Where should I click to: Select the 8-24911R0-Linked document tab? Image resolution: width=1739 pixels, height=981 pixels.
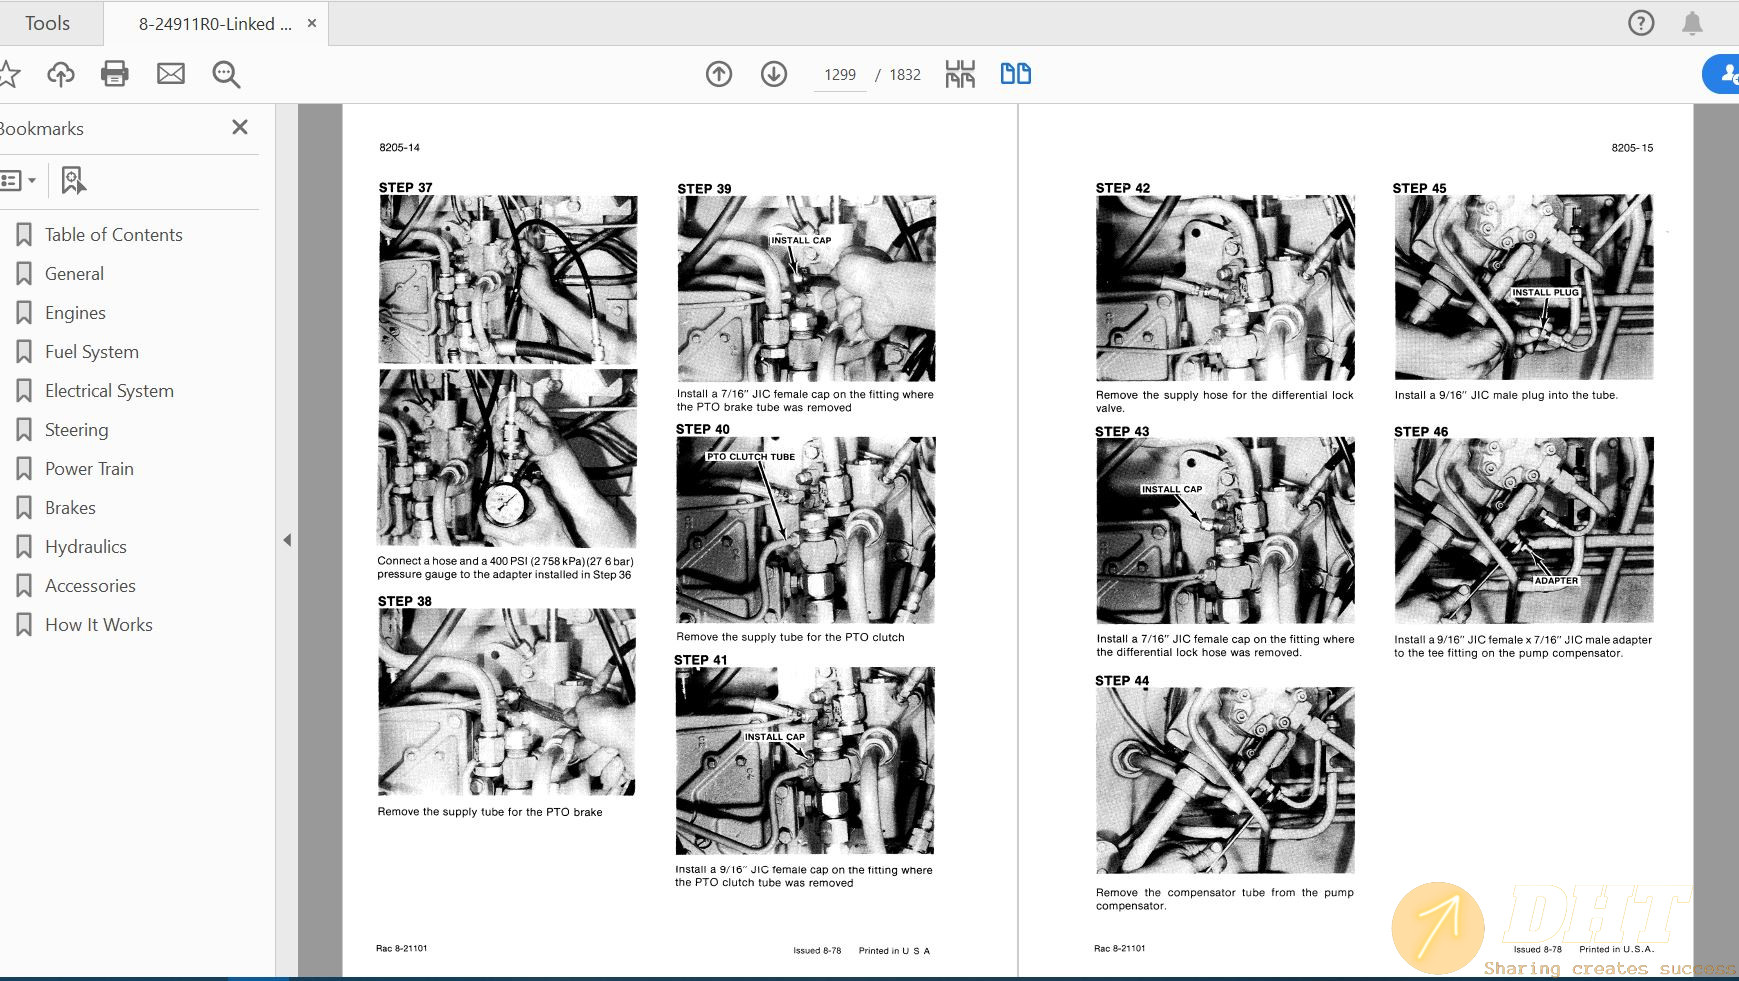tap(215, 24)
